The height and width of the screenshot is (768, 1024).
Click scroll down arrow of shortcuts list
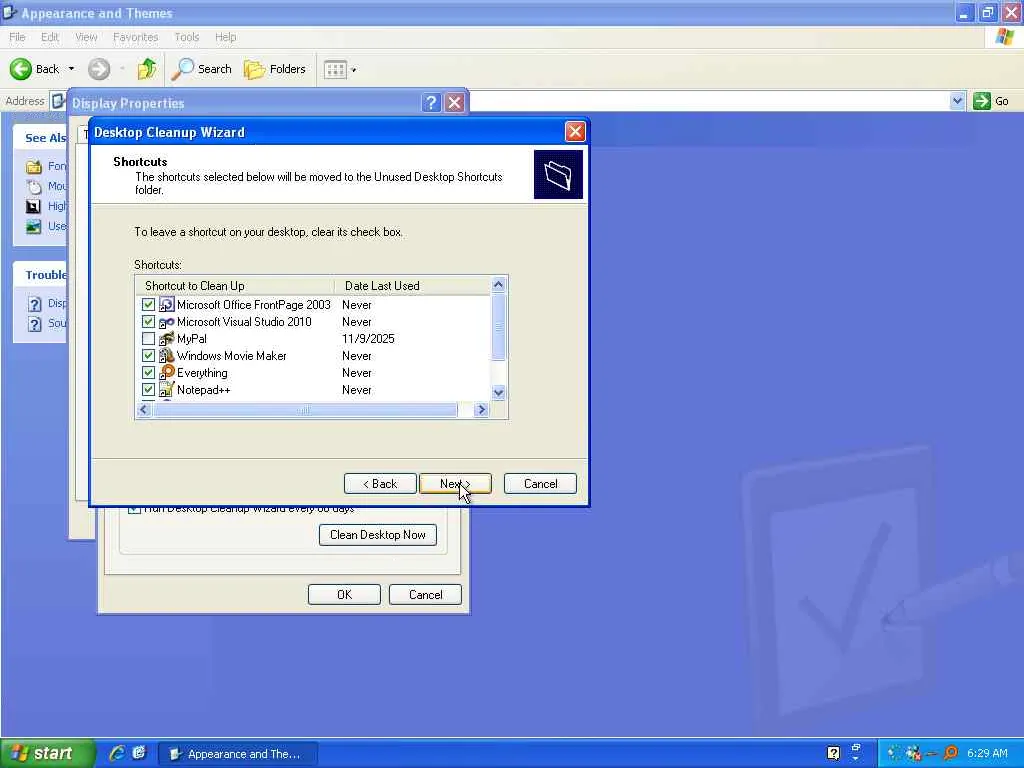point(498,392)
